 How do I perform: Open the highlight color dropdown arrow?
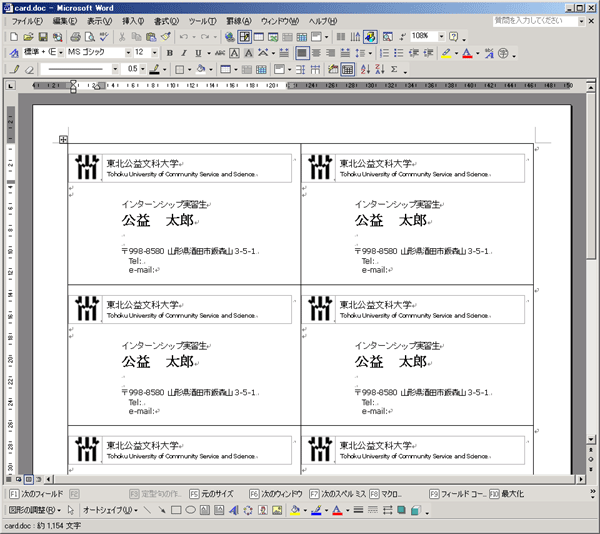(x=457, y=53)
